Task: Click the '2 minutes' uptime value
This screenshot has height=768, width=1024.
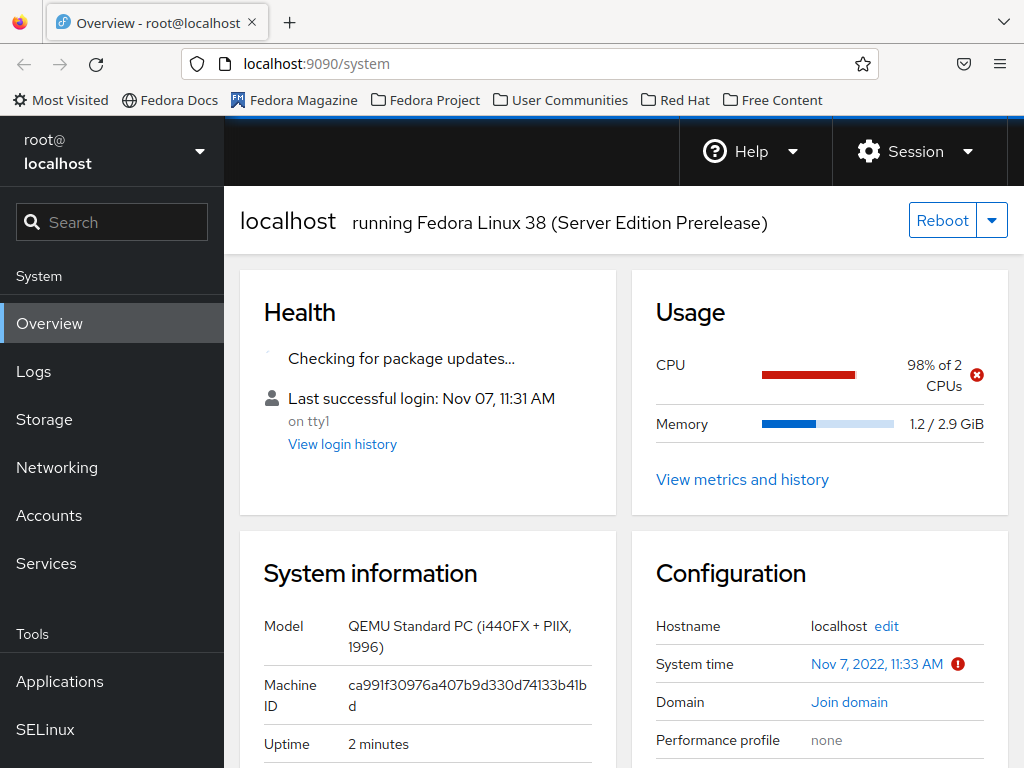Action: click(x=378, y=744)
